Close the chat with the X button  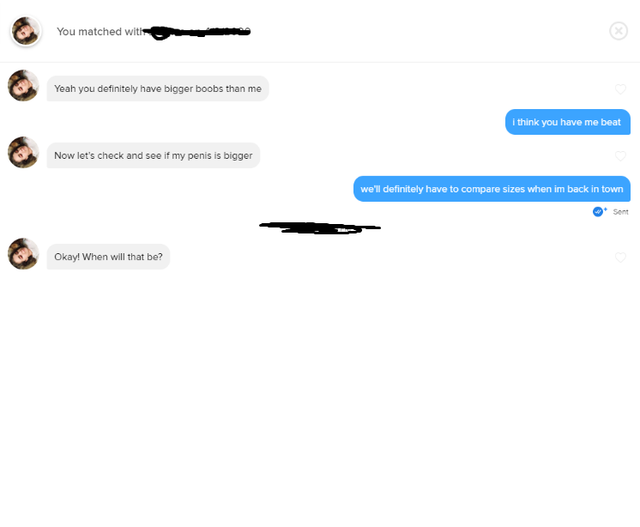619,31
